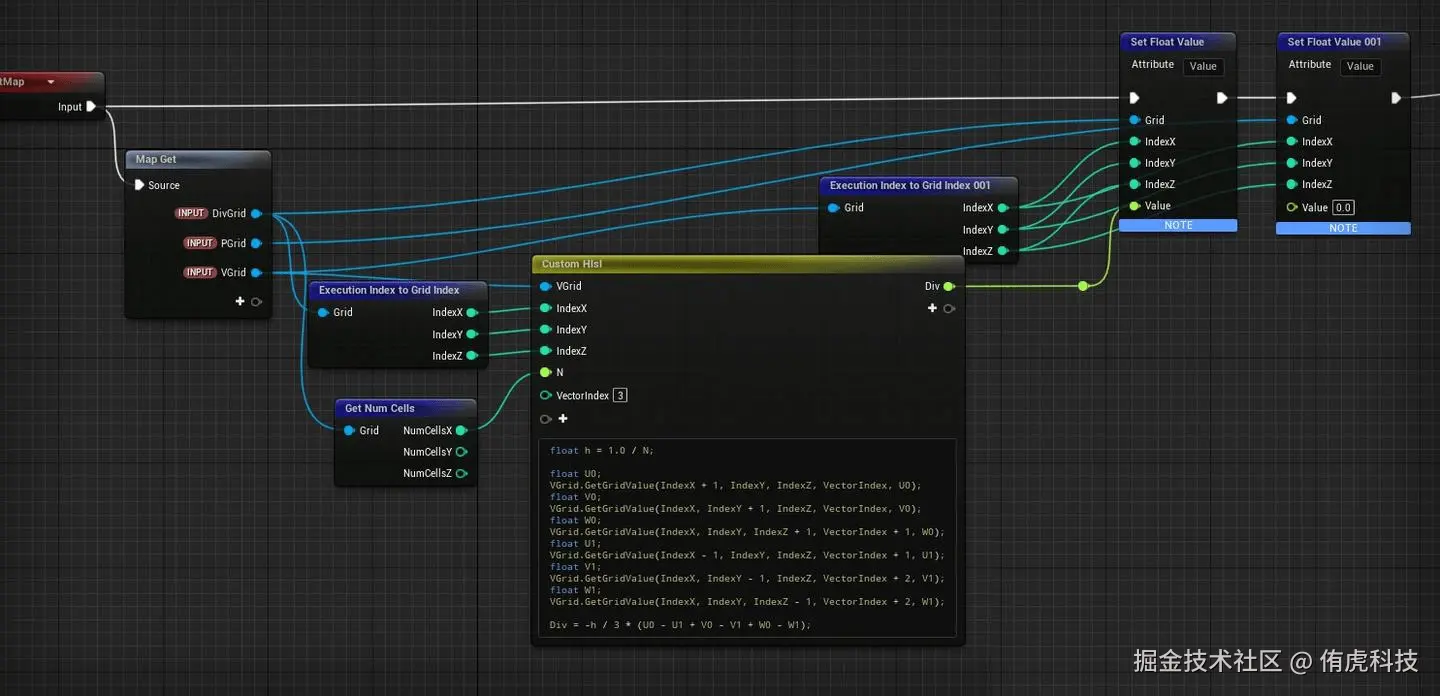Select the Source execution pin on Map Get
Image resolution: width=1440 pixels, height=696 pixels.
[x=139, y=185]
